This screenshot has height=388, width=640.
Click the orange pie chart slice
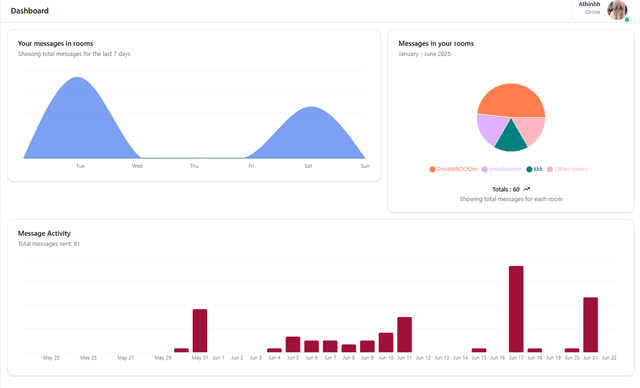pyautogui.click(x=511, y=99)
